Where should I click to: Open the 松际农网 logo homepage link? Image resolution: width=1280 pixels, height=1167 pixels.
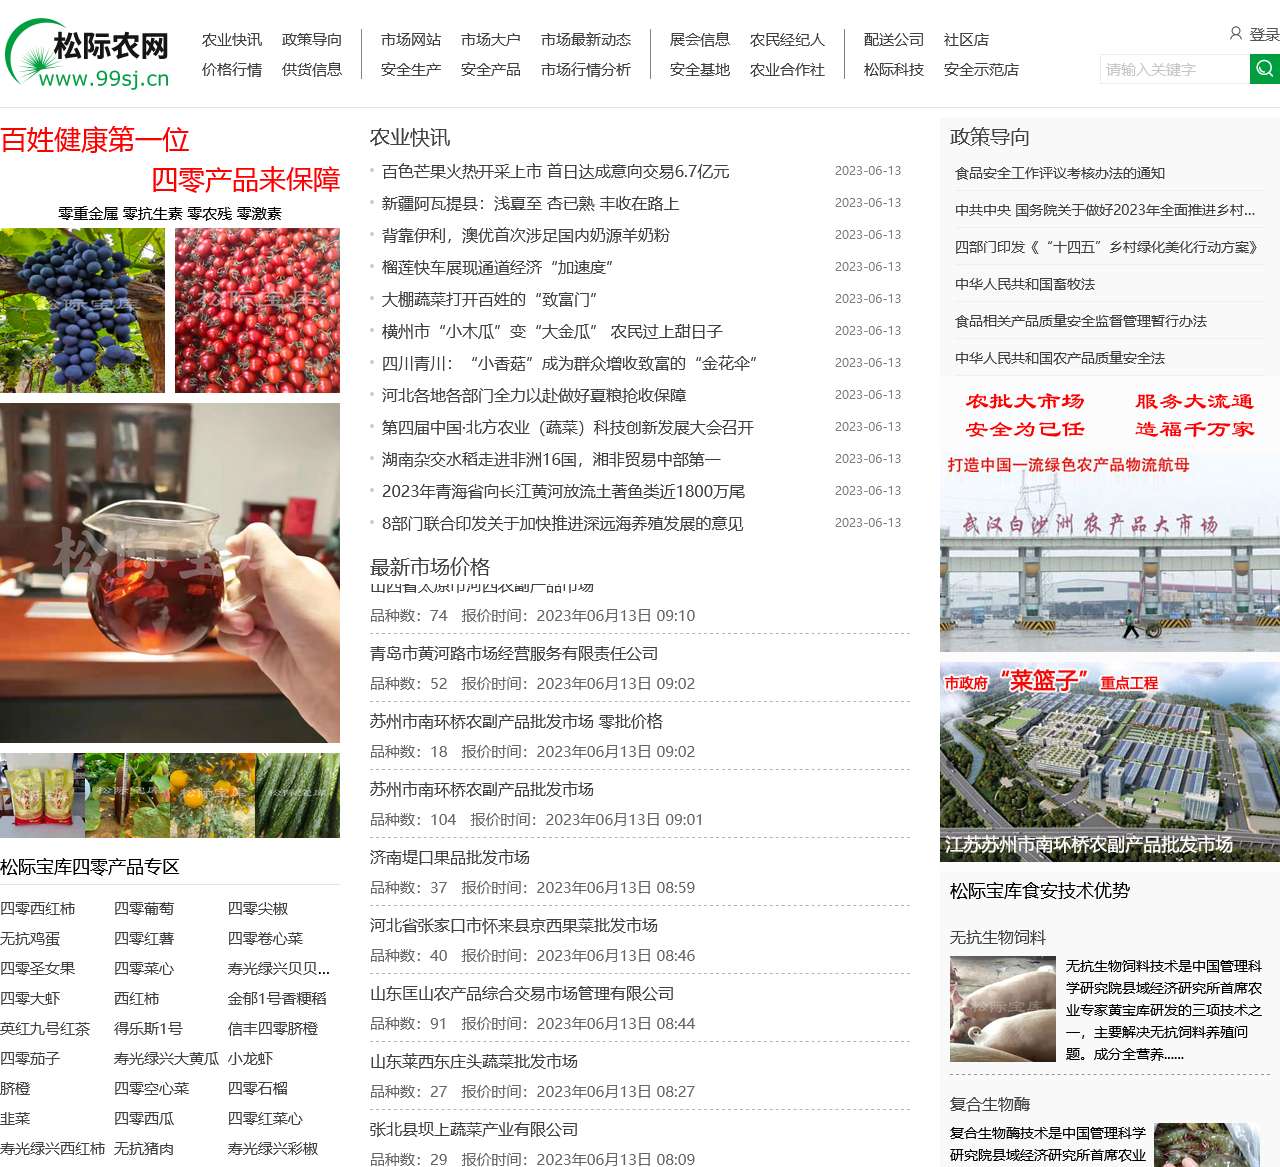tap(88, 53)
